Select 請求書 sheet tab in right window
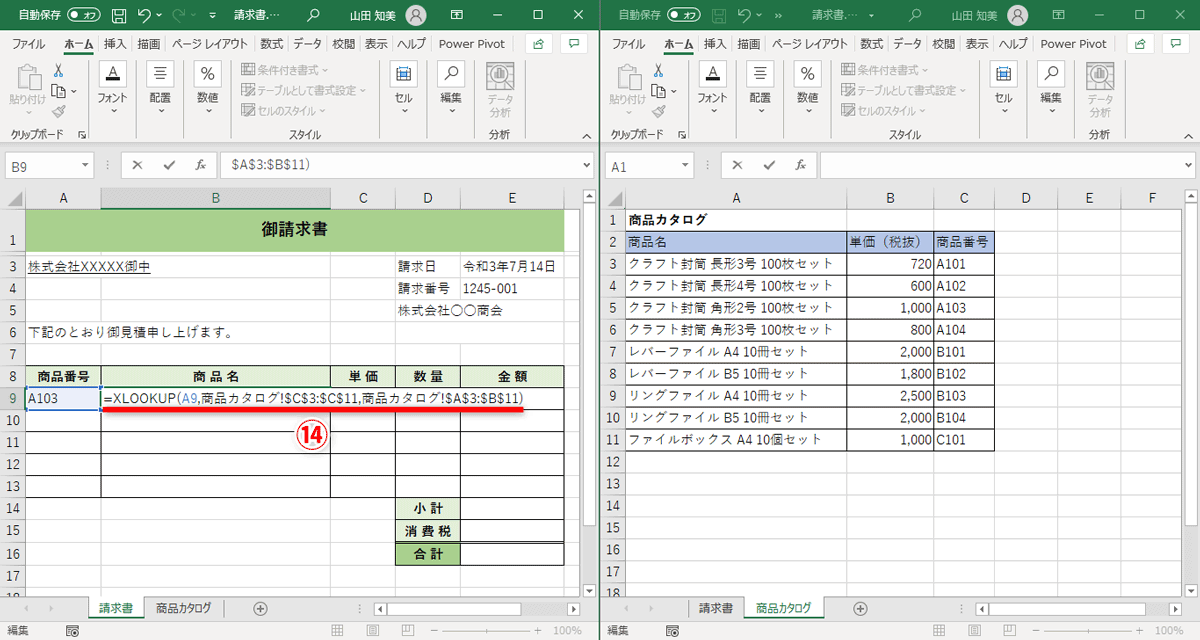The width and height of the screenshot is (1200, 640). [x=715, y=608]
